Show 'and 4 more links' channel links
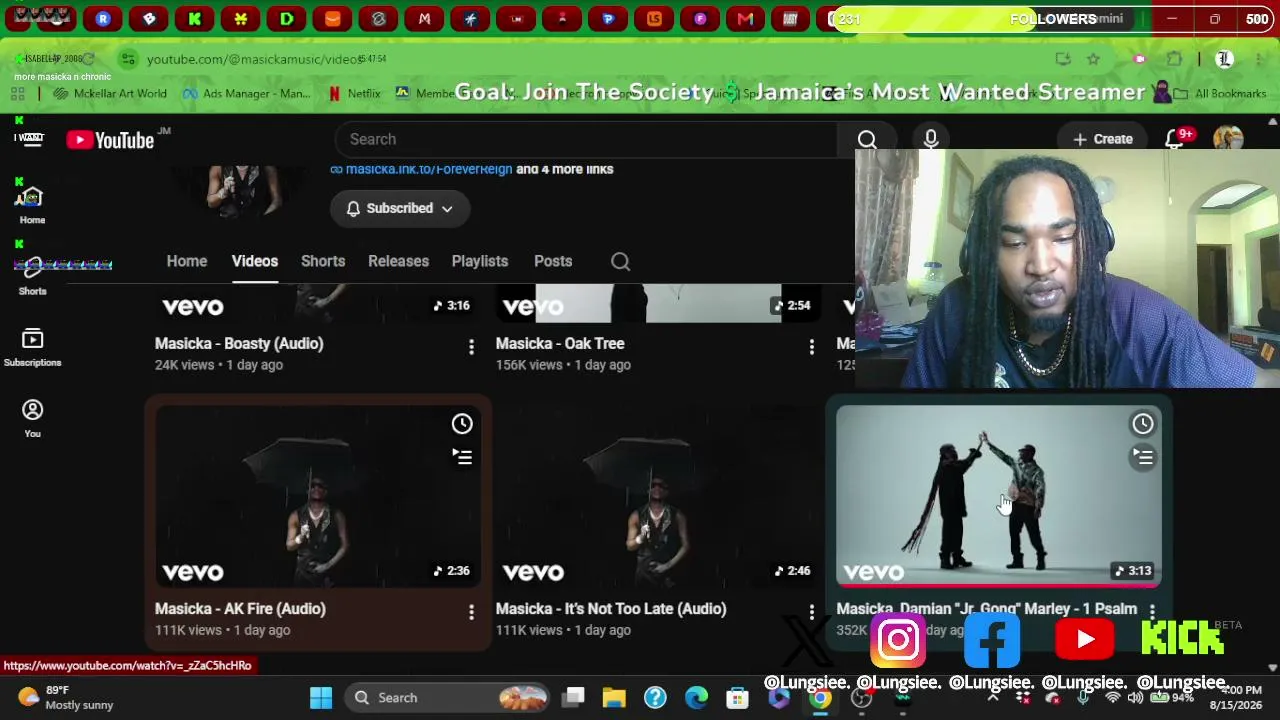The width and height of the screenshot is (1280, 720). click(x=565, y=169)
